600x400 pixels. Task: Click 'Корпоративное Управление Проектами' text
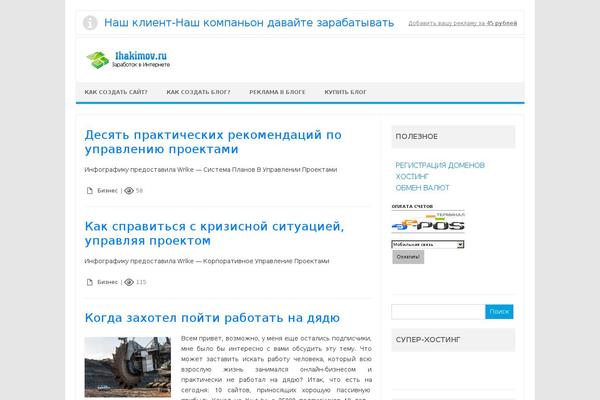(266, 261)
